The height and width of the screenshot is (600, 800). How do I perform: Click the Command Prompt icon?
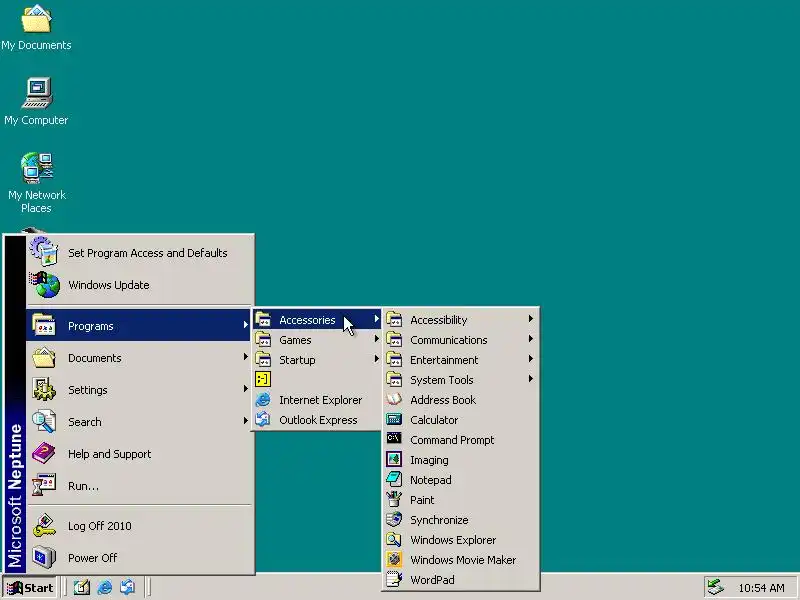click(x=394, y=439)
